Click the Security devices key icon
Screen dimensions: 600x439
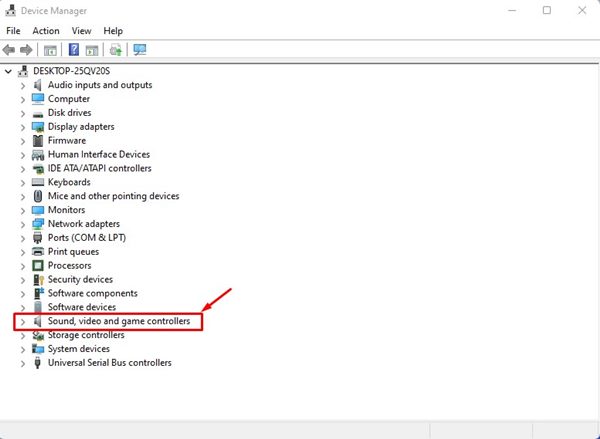click(x=39, y=279)
